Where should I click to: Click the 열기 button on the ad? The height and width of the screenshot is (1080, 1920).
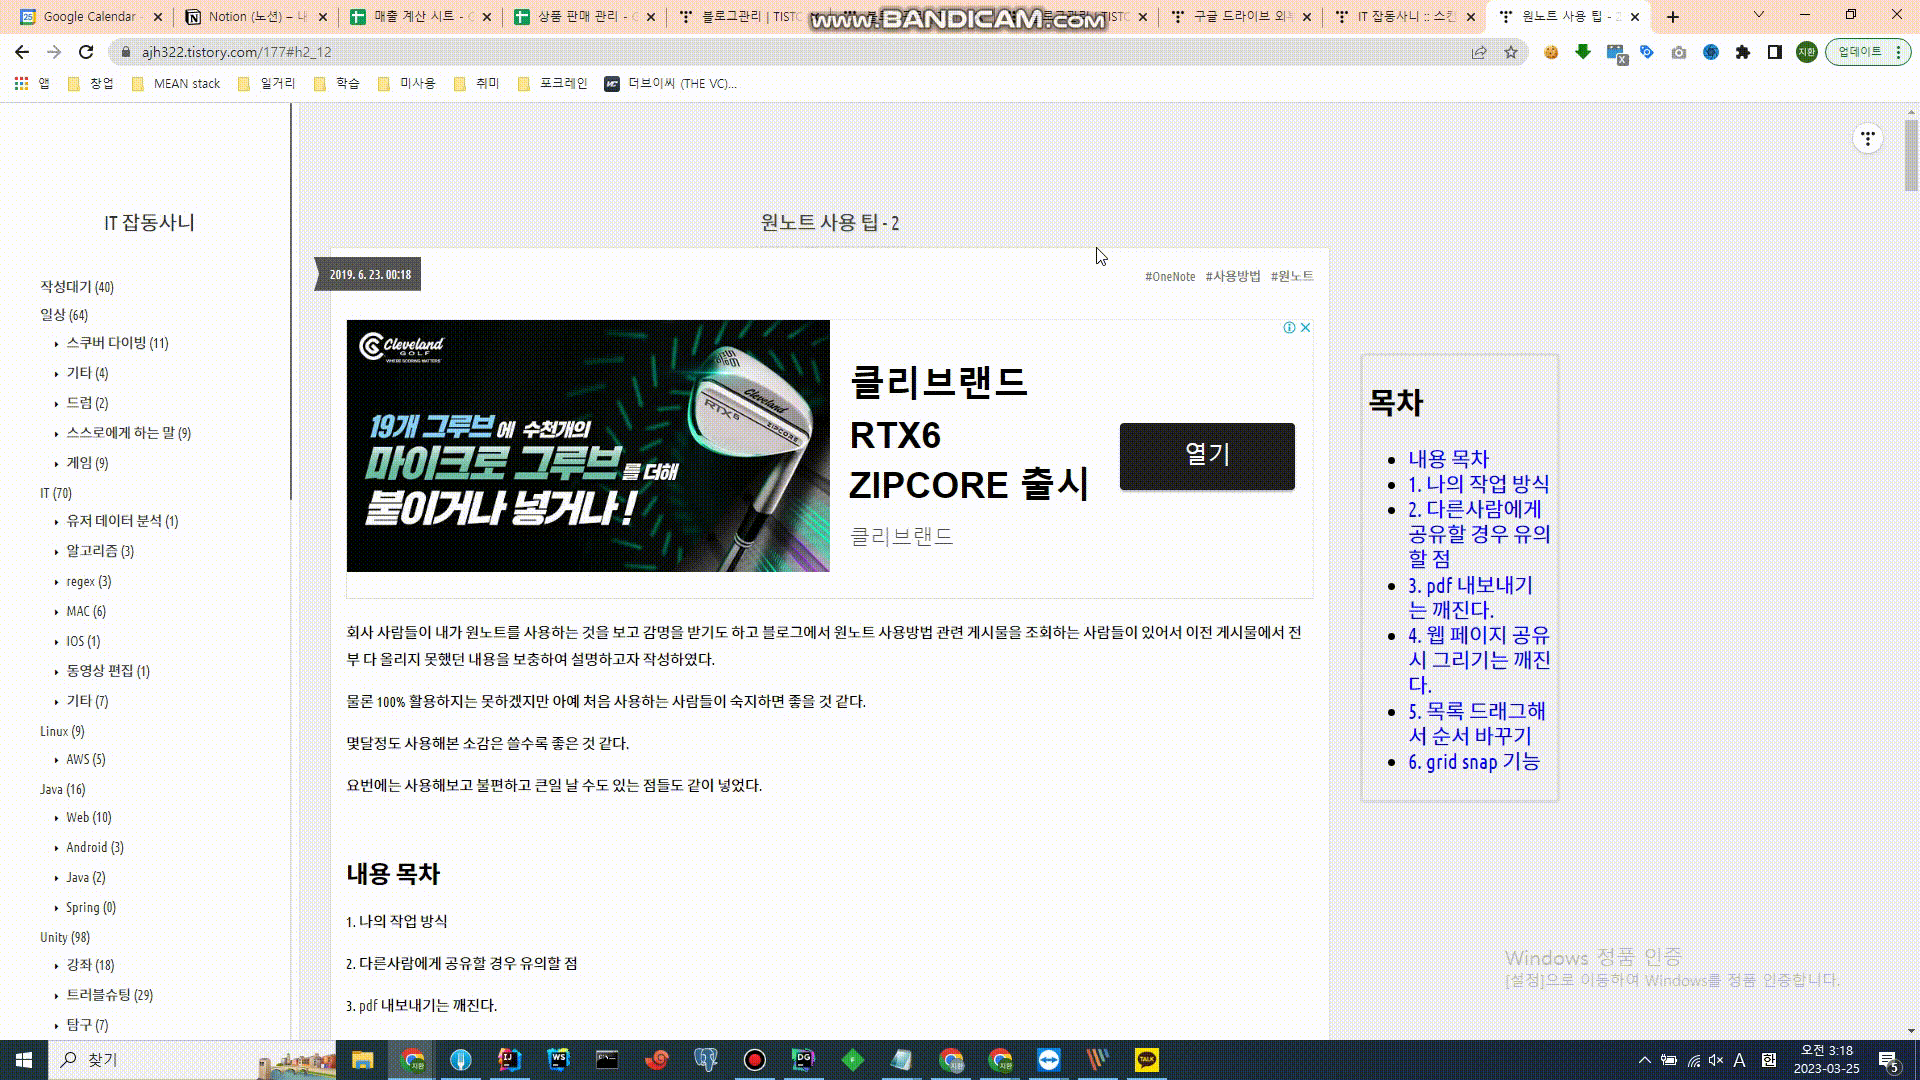click(1206, 455)
